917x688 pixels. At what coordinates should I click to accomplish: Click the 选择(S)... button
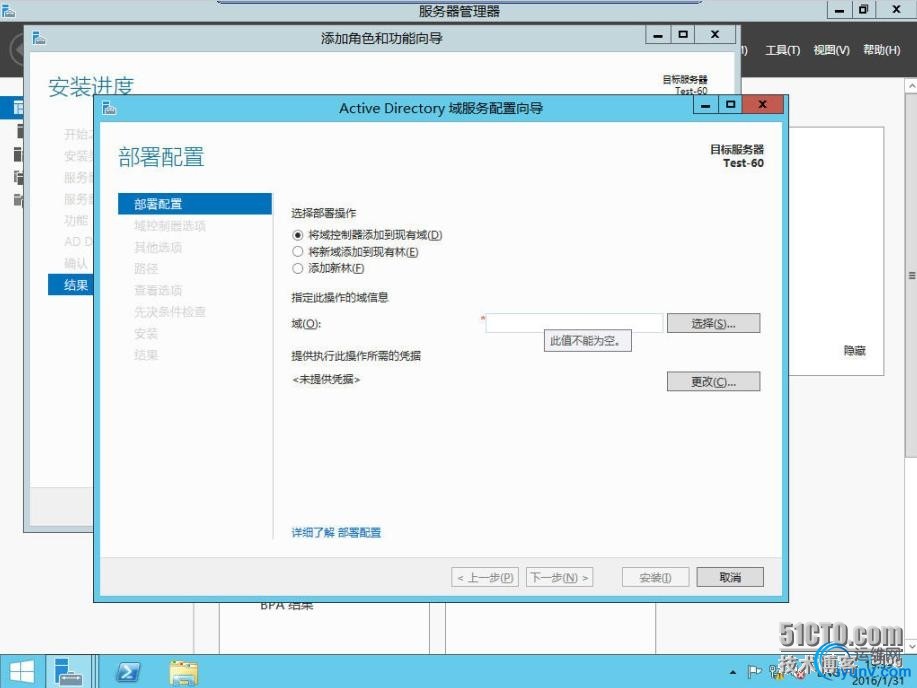713,323
